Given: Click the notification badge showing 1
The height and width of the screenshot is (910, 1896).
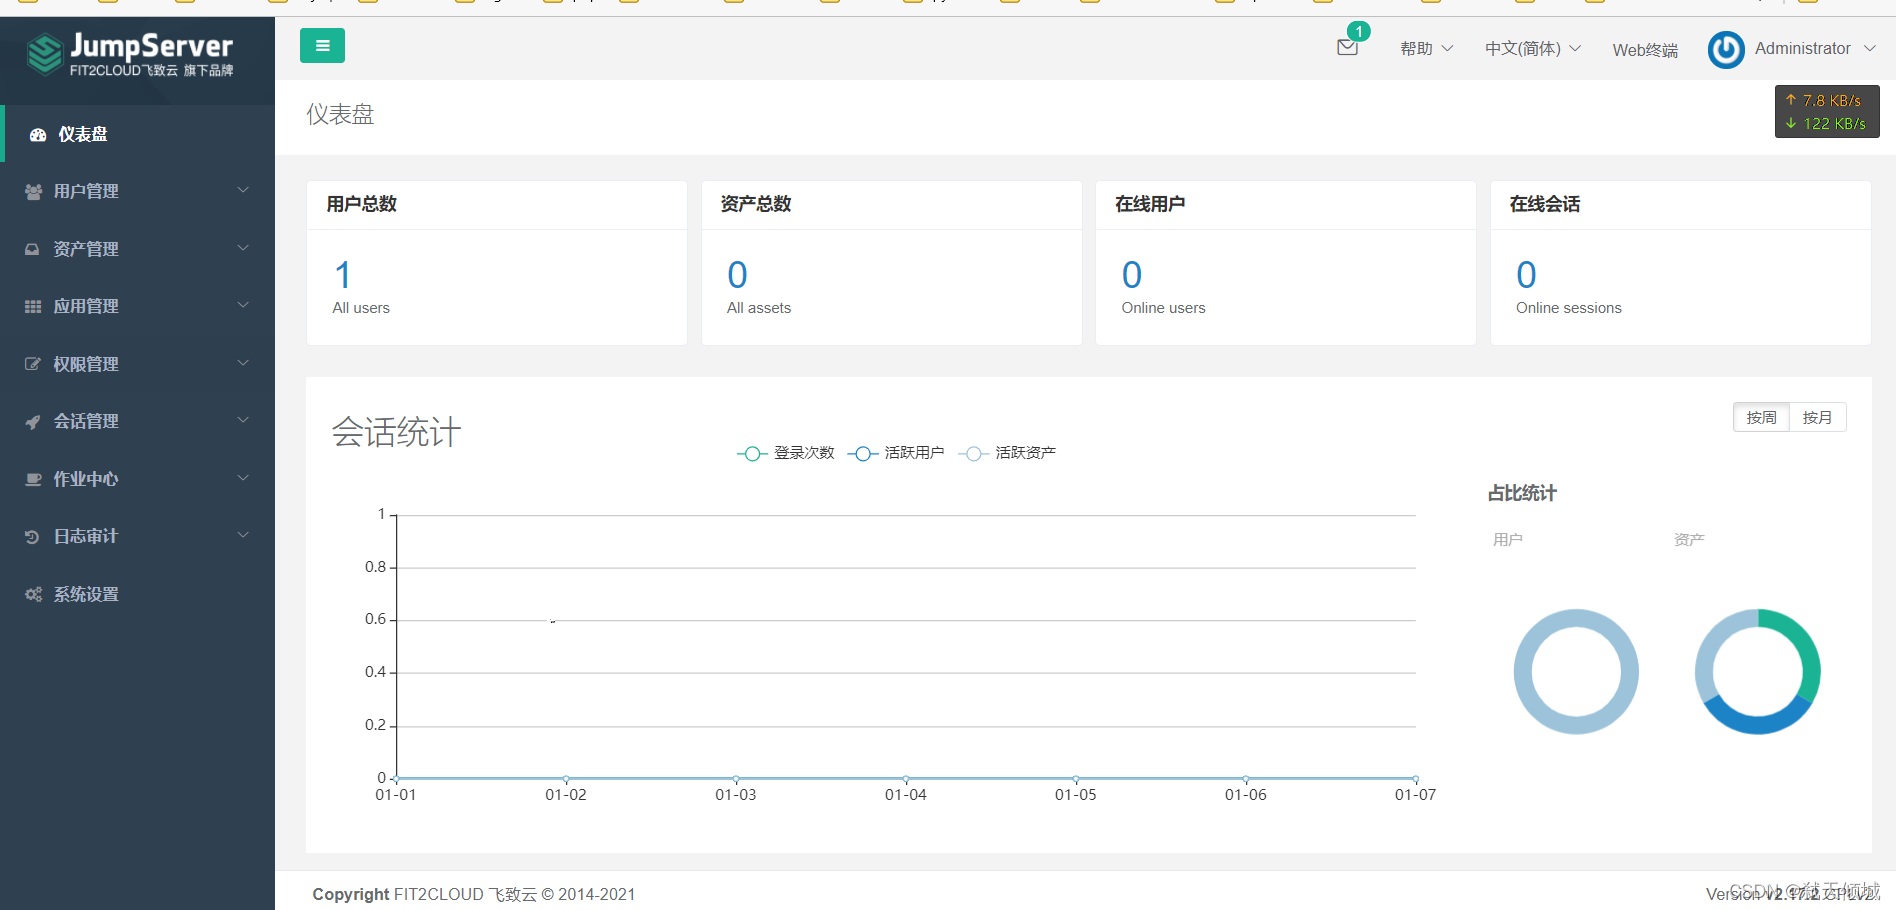Looking at the screenshot, I should pyautogui.click(x=1359, y=32).
